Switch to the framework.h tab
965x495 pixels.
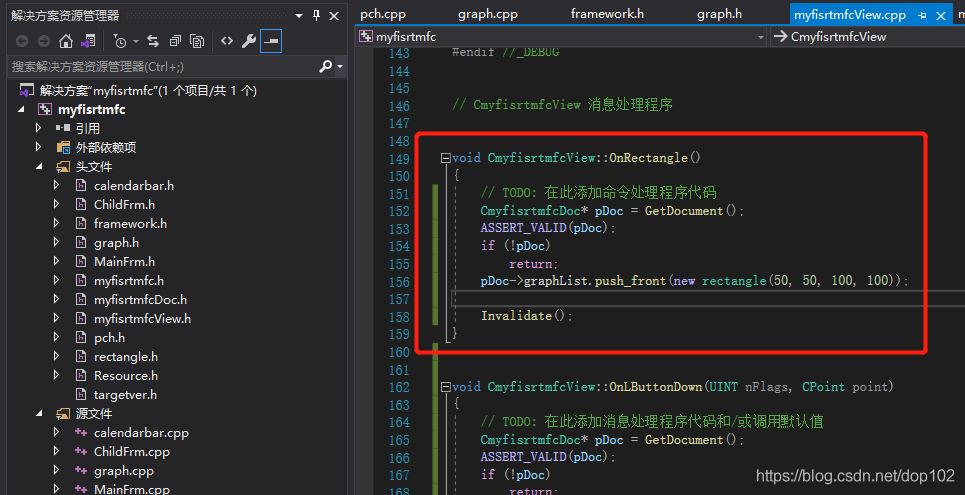point(607,14)
